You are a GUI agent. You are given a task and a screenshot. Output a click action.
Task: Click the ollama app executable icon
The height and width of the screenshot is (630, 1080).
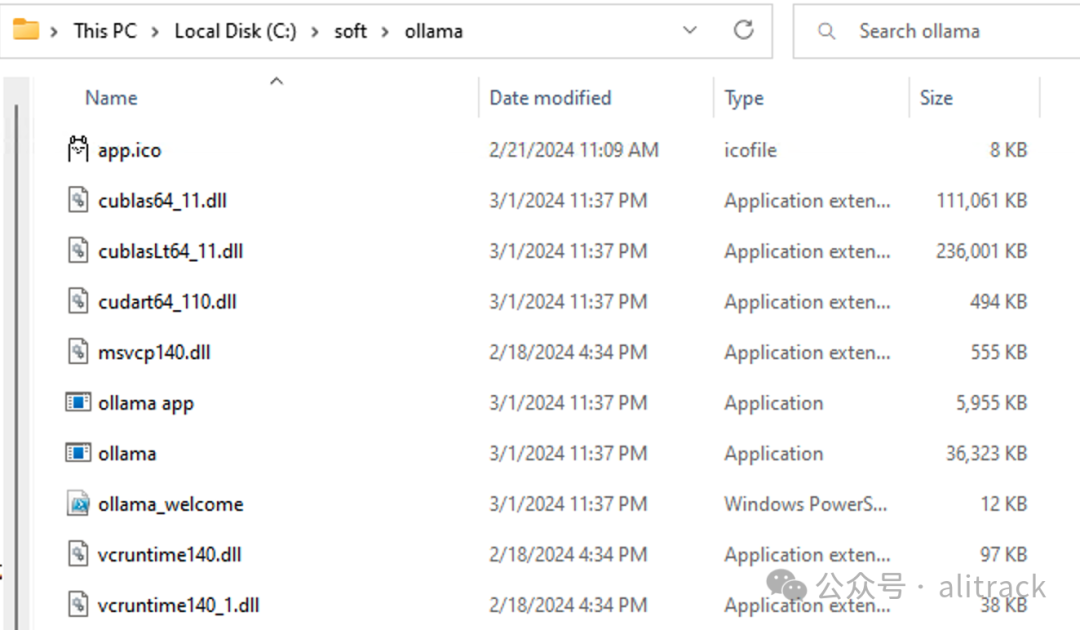[78, 403]
